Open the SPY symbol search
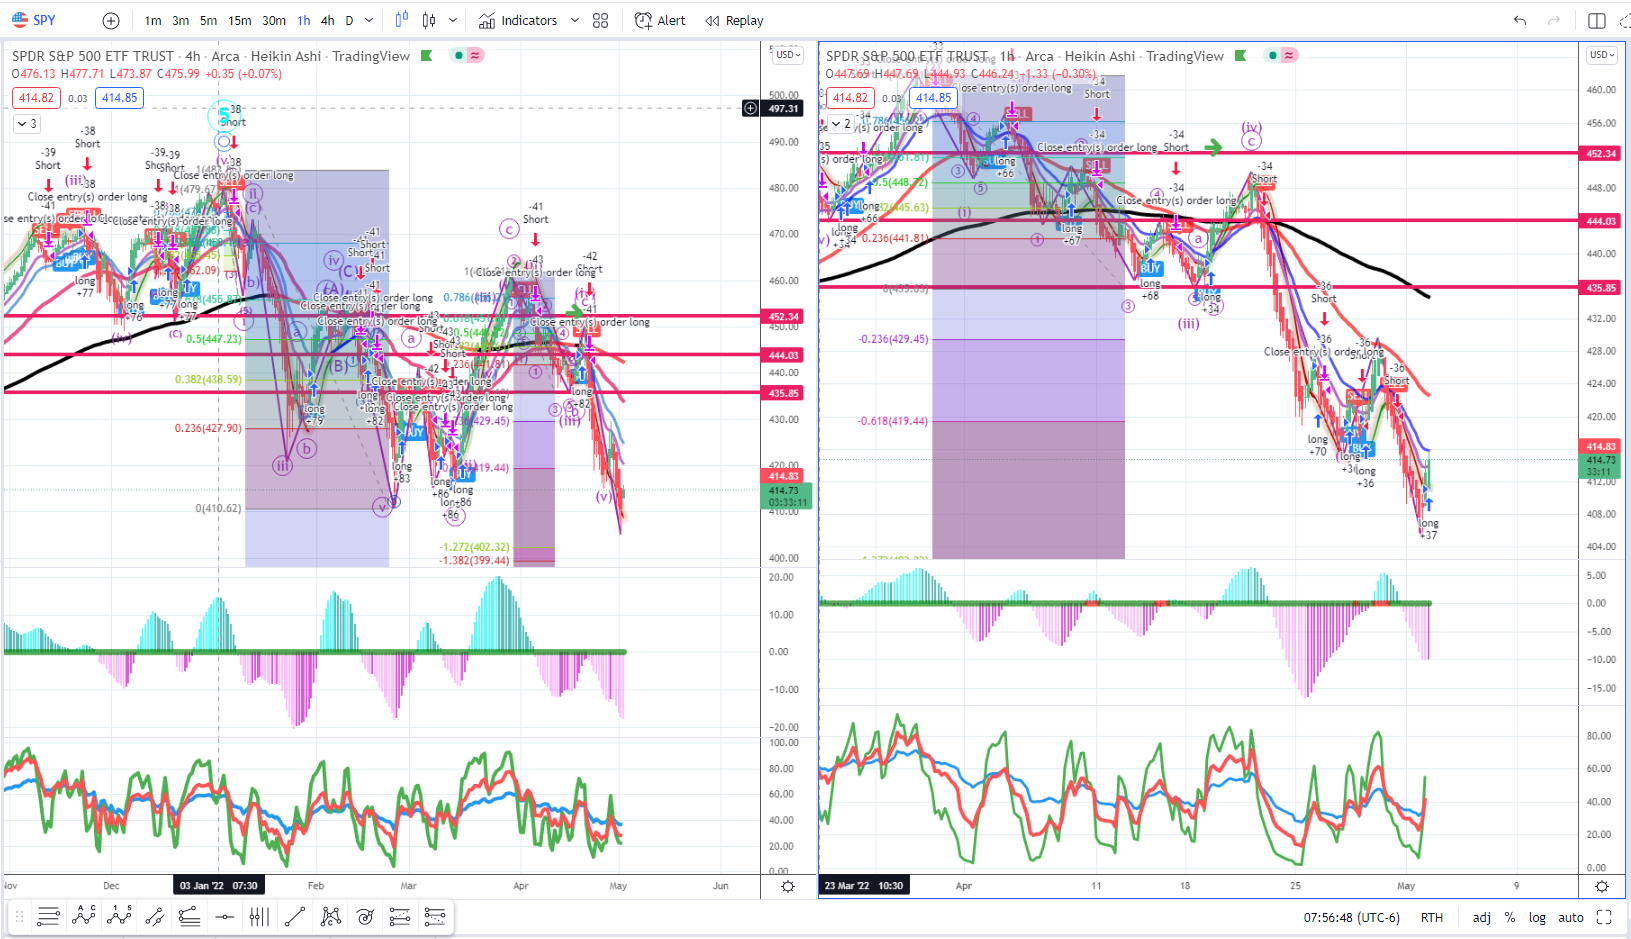This screenshot has width=1631, height=939. 35,20
